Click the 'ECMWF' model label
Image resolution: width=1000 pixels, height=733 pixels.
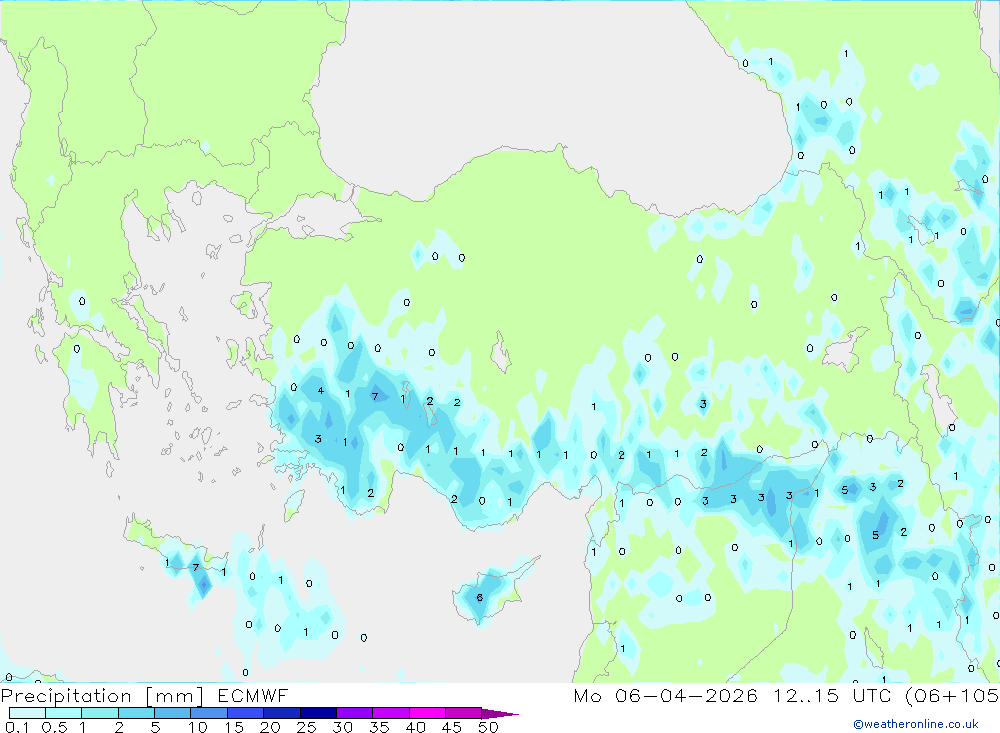(253, 696)
